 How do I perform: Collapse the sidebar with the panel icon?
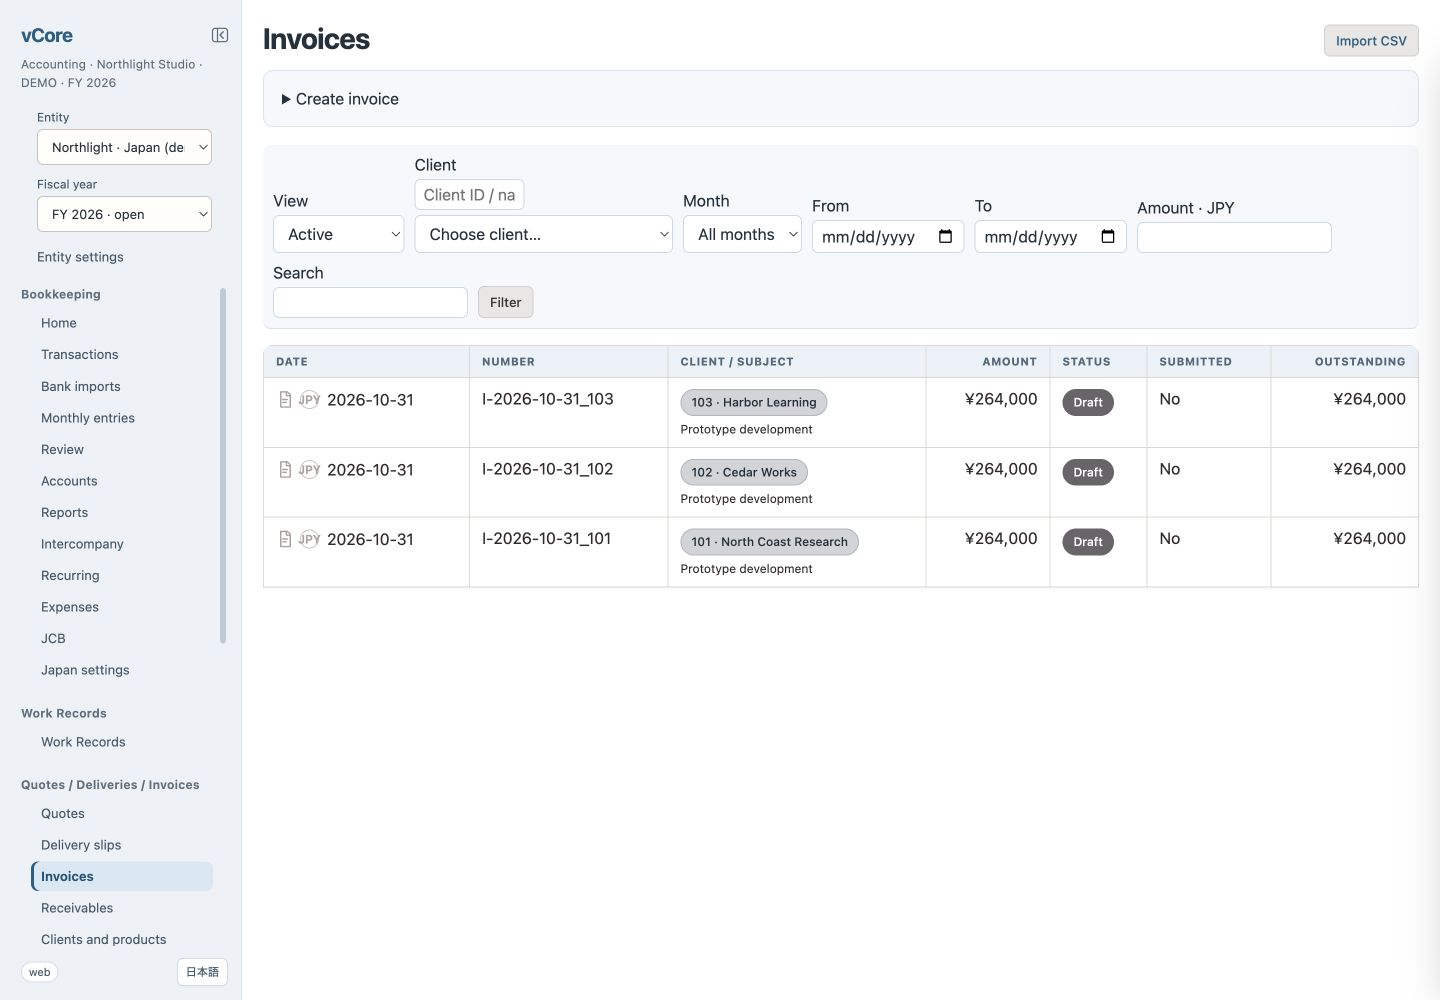click(220, 35)
